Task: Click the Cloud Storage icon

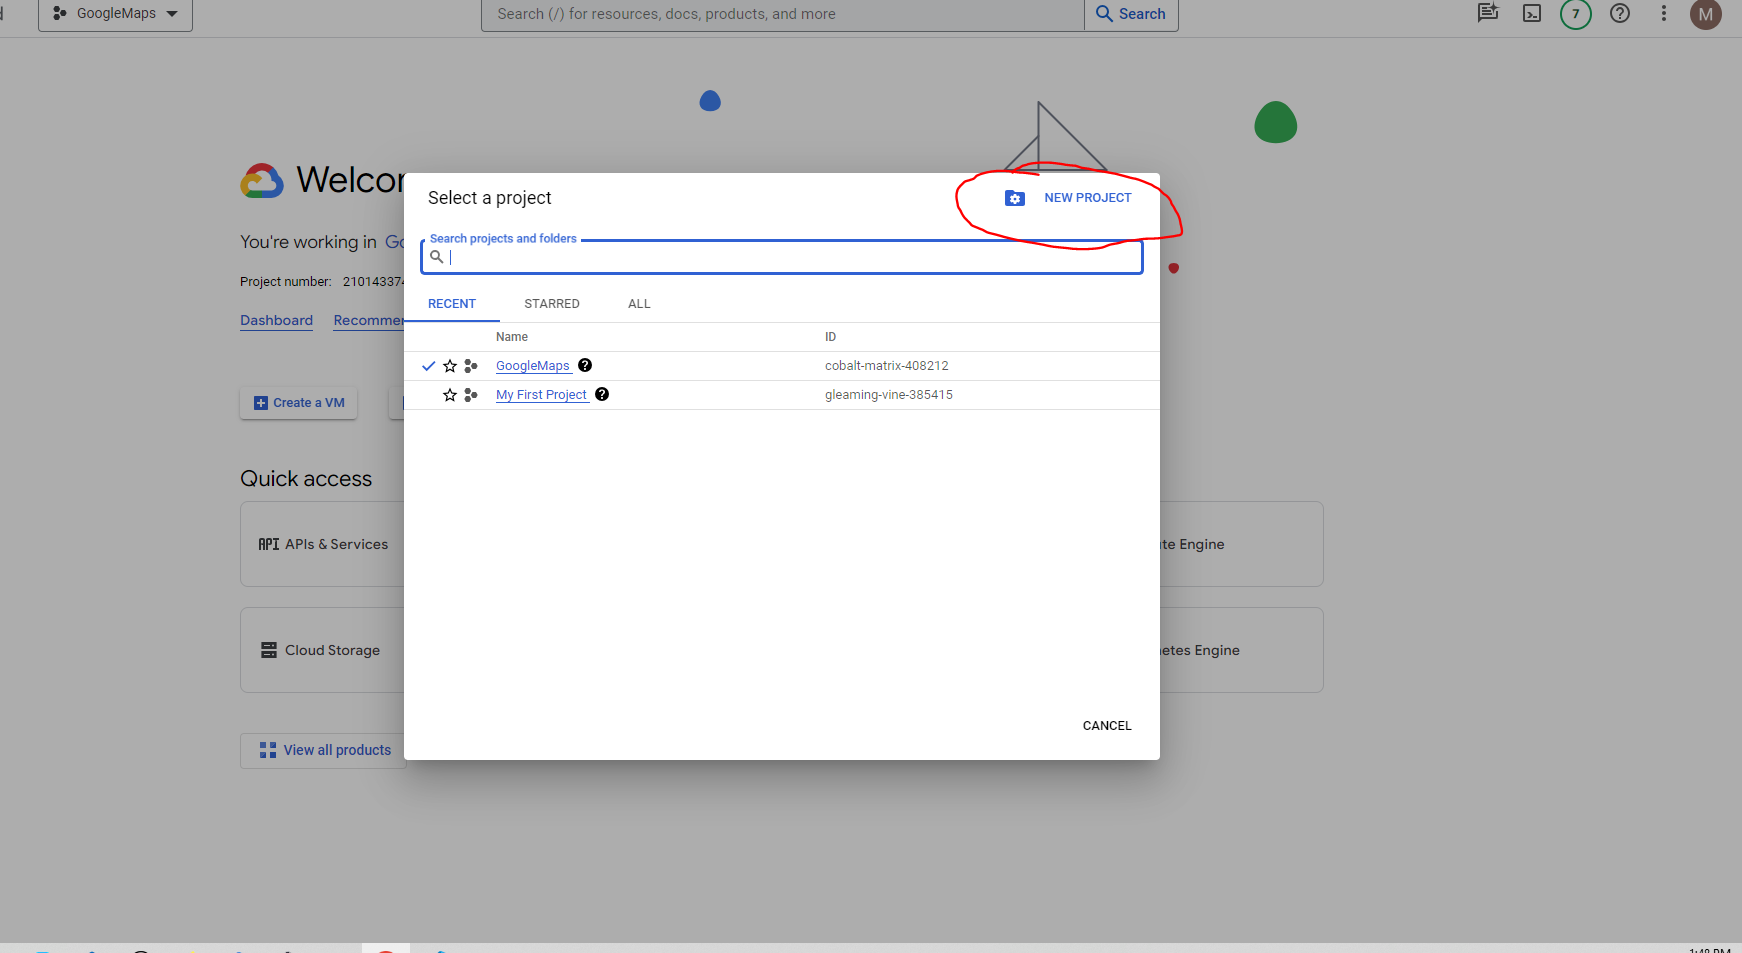Action: click(269, 650)
